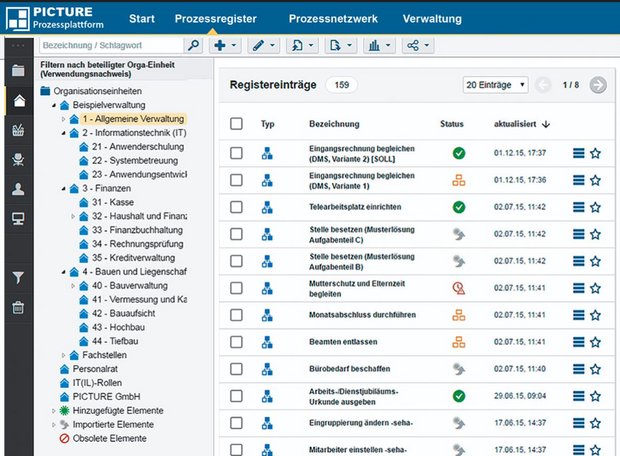
Task: Collapse the Beispielverwaltung tree node
Action: pyautogui.click(x=54, y=105)
